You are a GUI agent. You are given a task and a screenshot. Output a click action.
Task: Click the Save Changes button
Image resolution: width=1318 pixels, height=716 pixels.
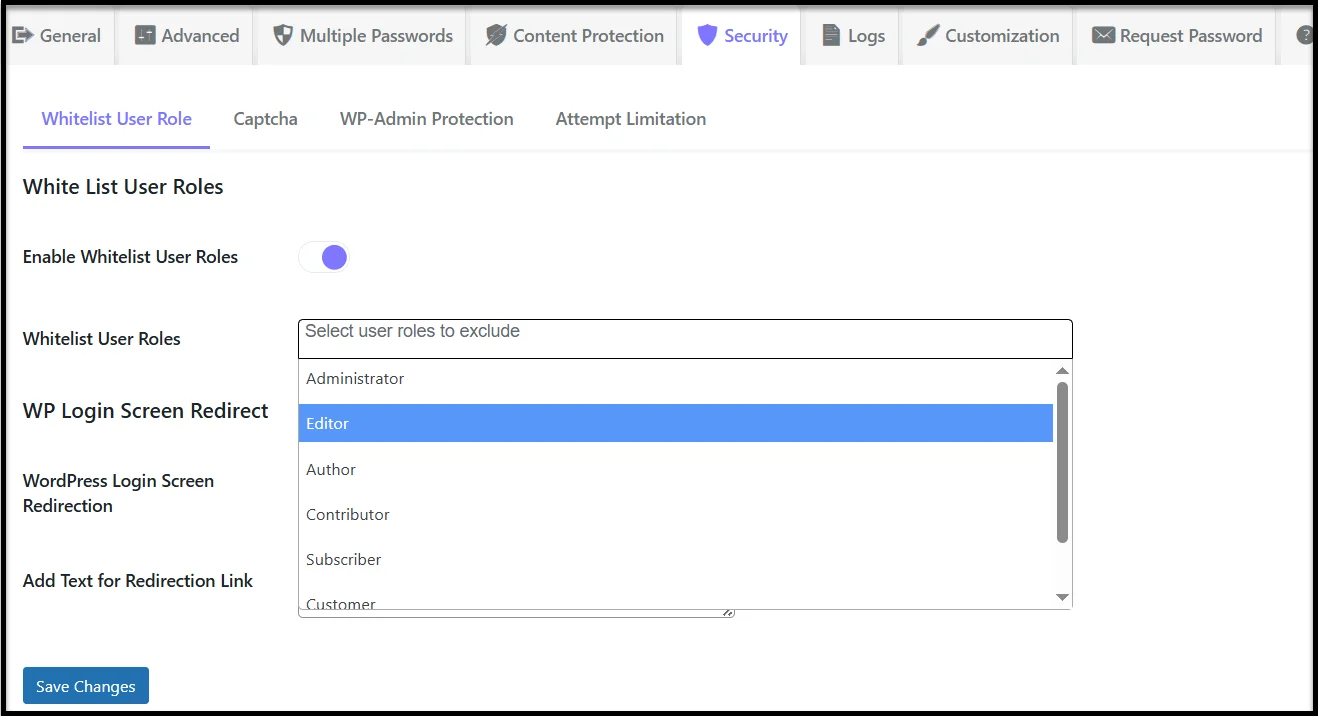[85, 685]
